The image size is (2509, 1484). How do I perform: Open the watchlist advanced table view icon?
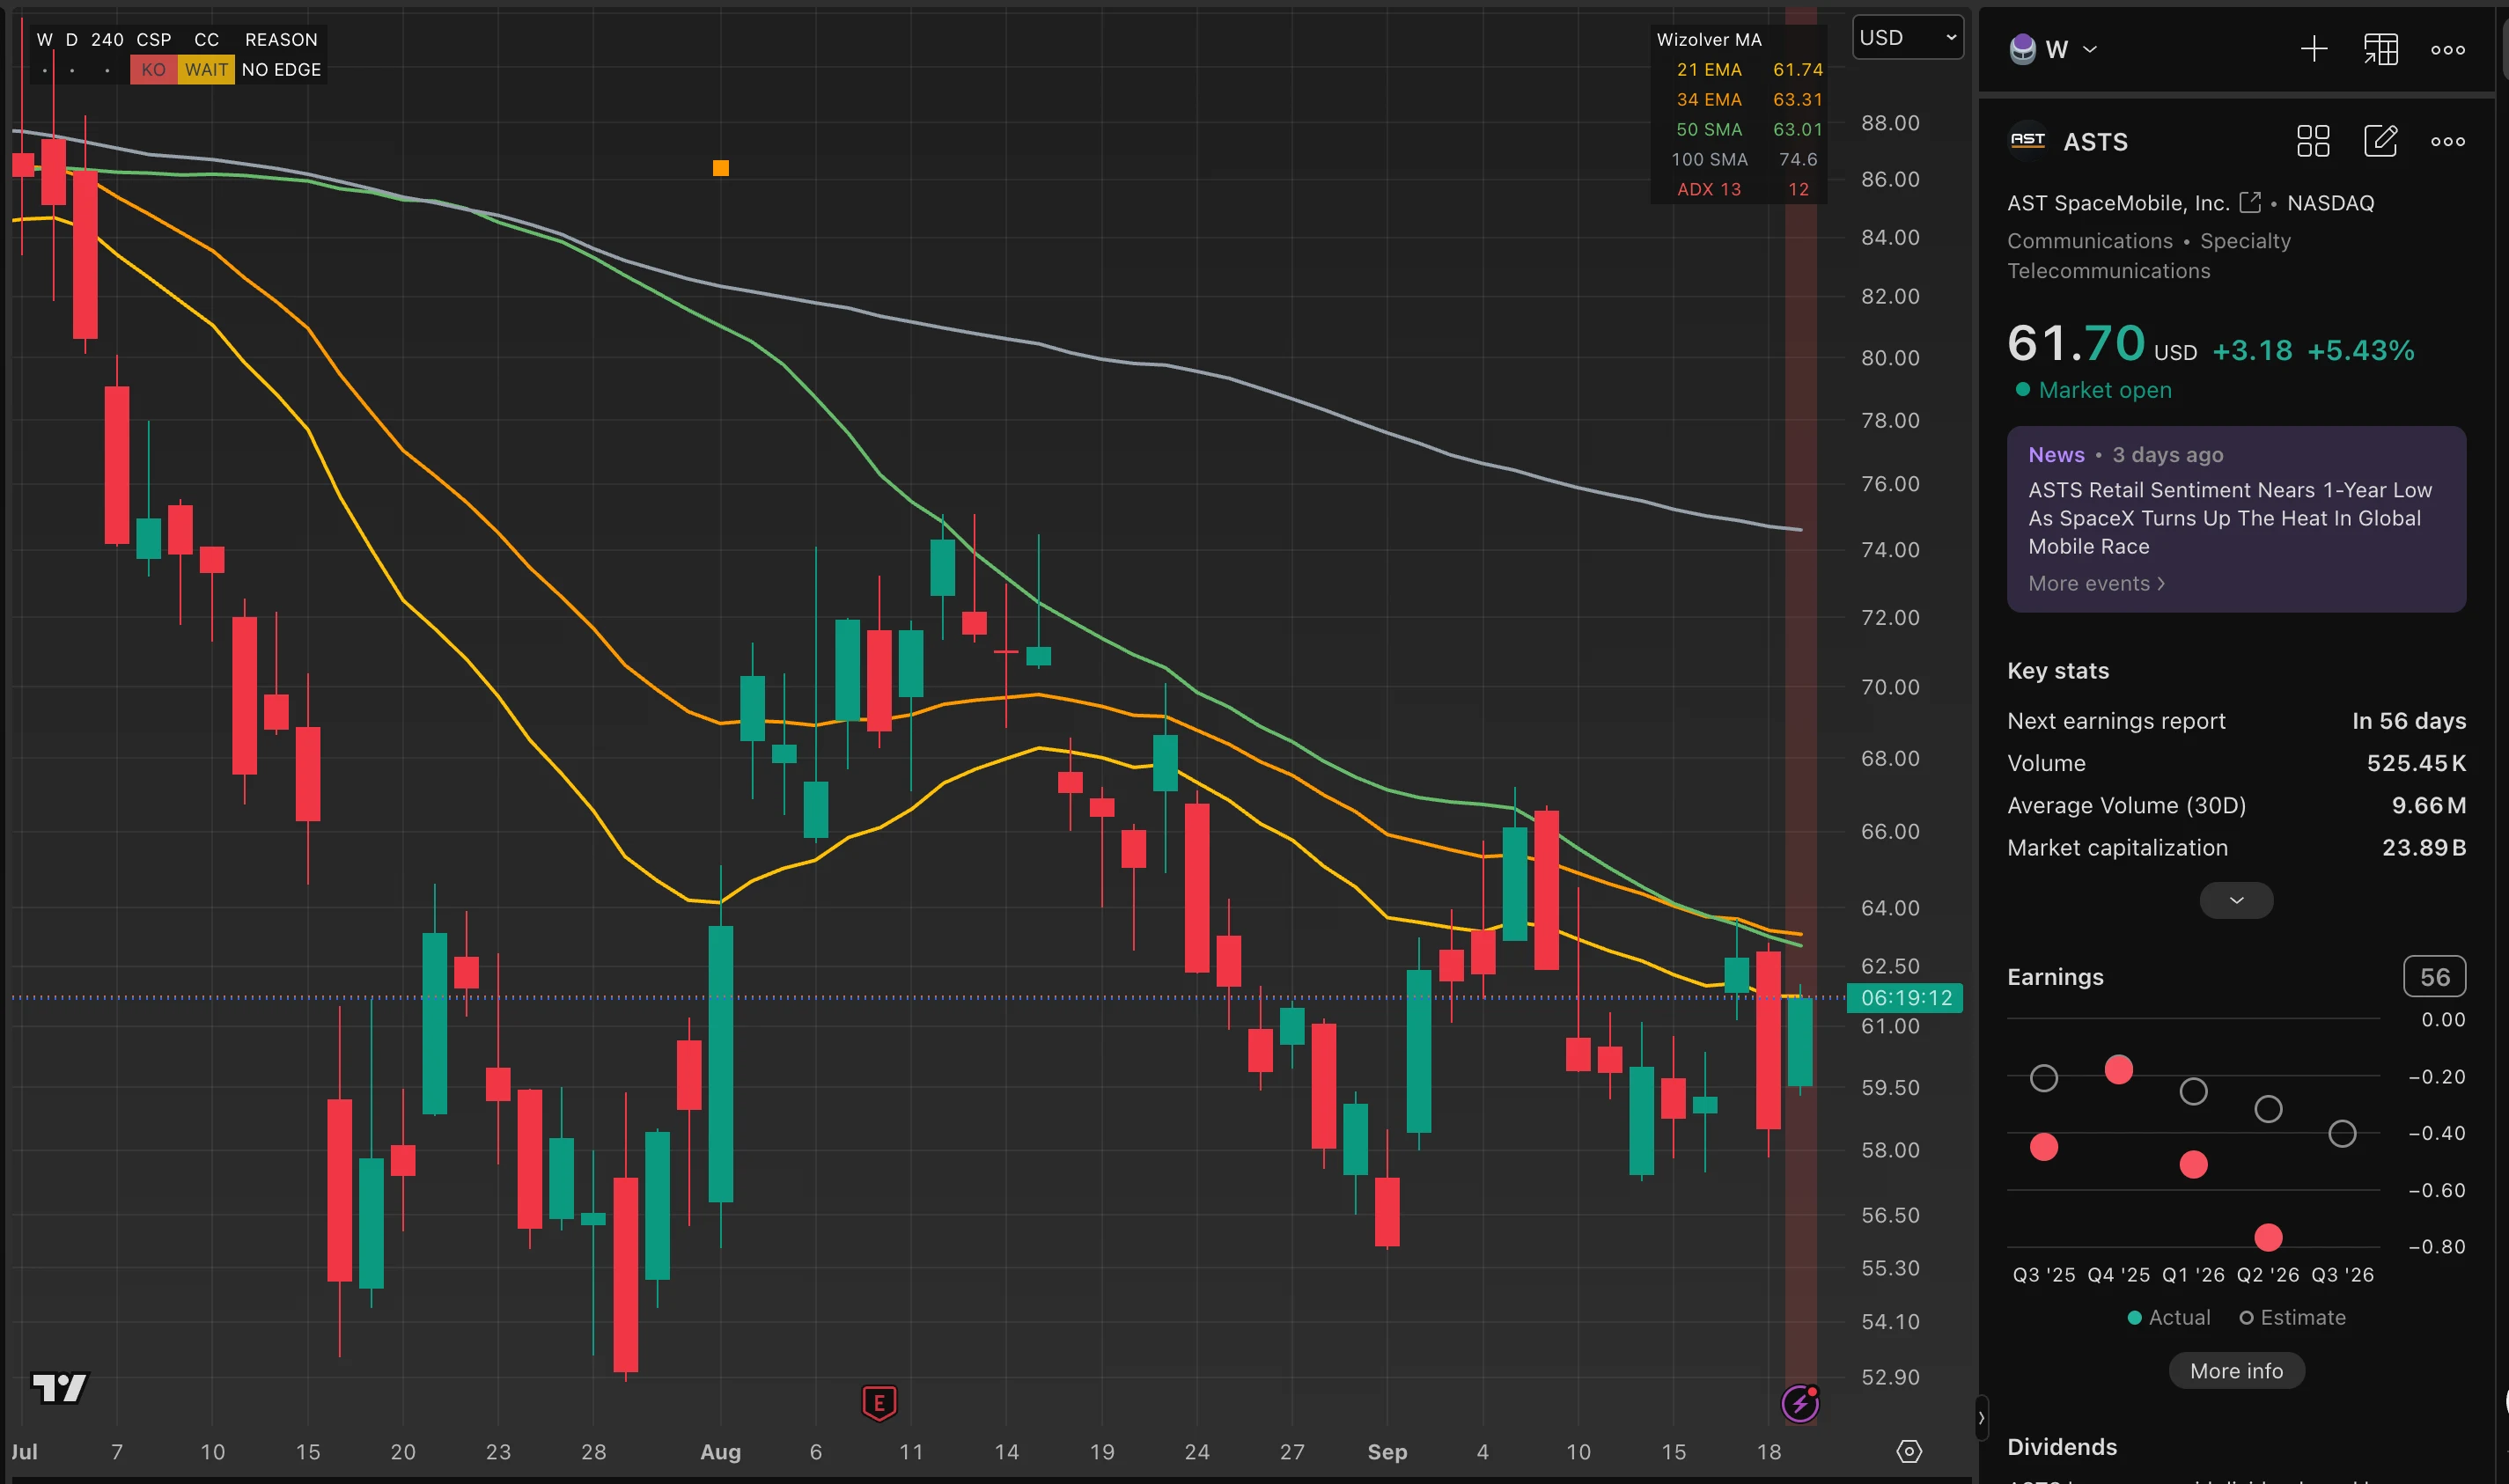pyautogui.click(x=2381, y=49)
